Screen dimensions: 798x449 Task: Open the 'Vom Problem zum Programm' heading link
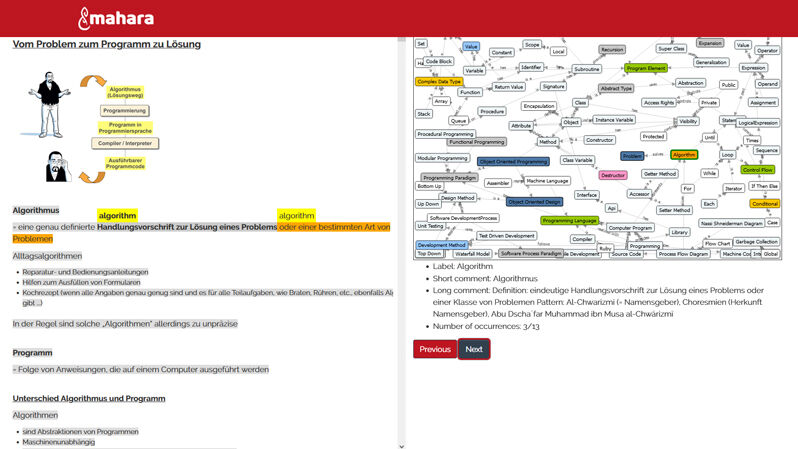click(x=106, y=45)
